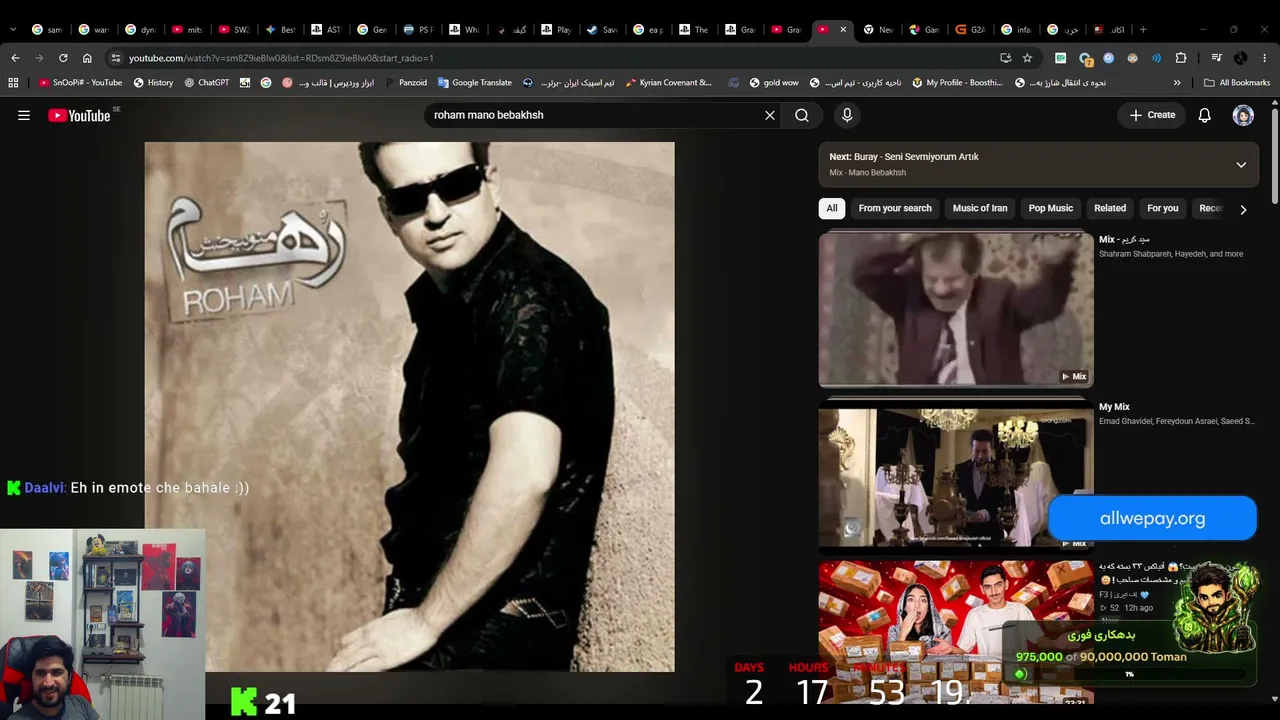The image size is (1280, 720).
Task: Switch to the 'SW2' YouTube tab
Action: point(234,30)
